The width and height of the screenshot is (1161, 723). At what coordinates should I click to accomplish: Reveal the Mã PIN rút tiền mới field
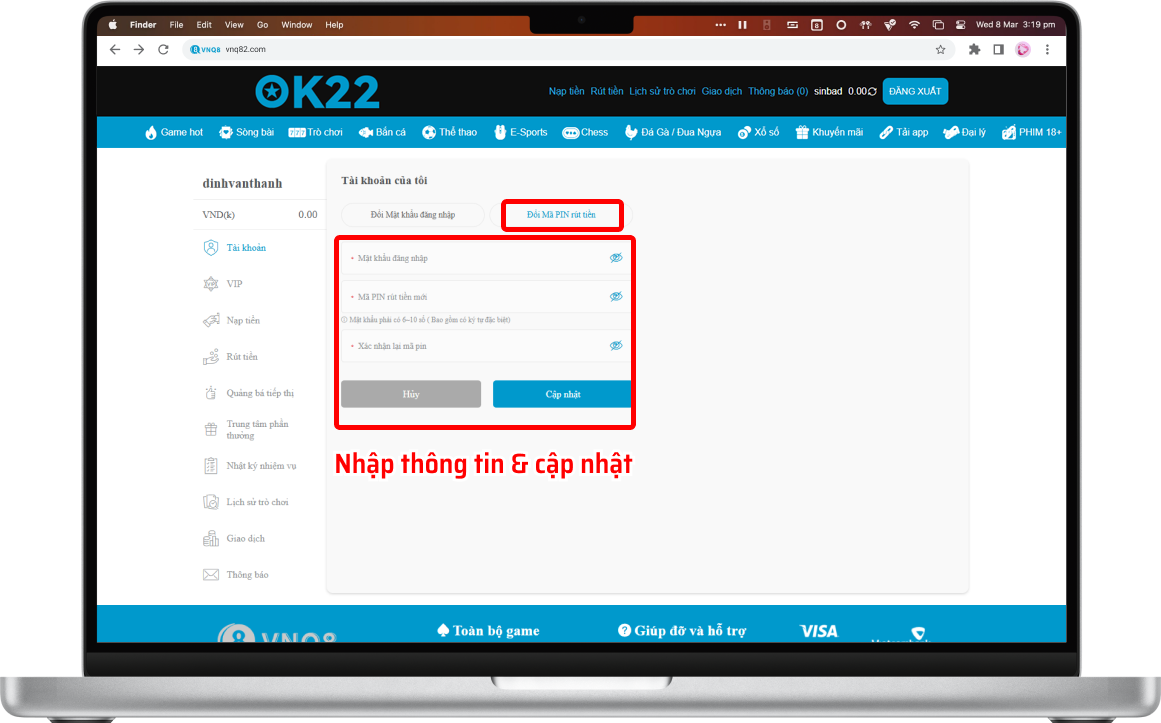tap(616, 296)
